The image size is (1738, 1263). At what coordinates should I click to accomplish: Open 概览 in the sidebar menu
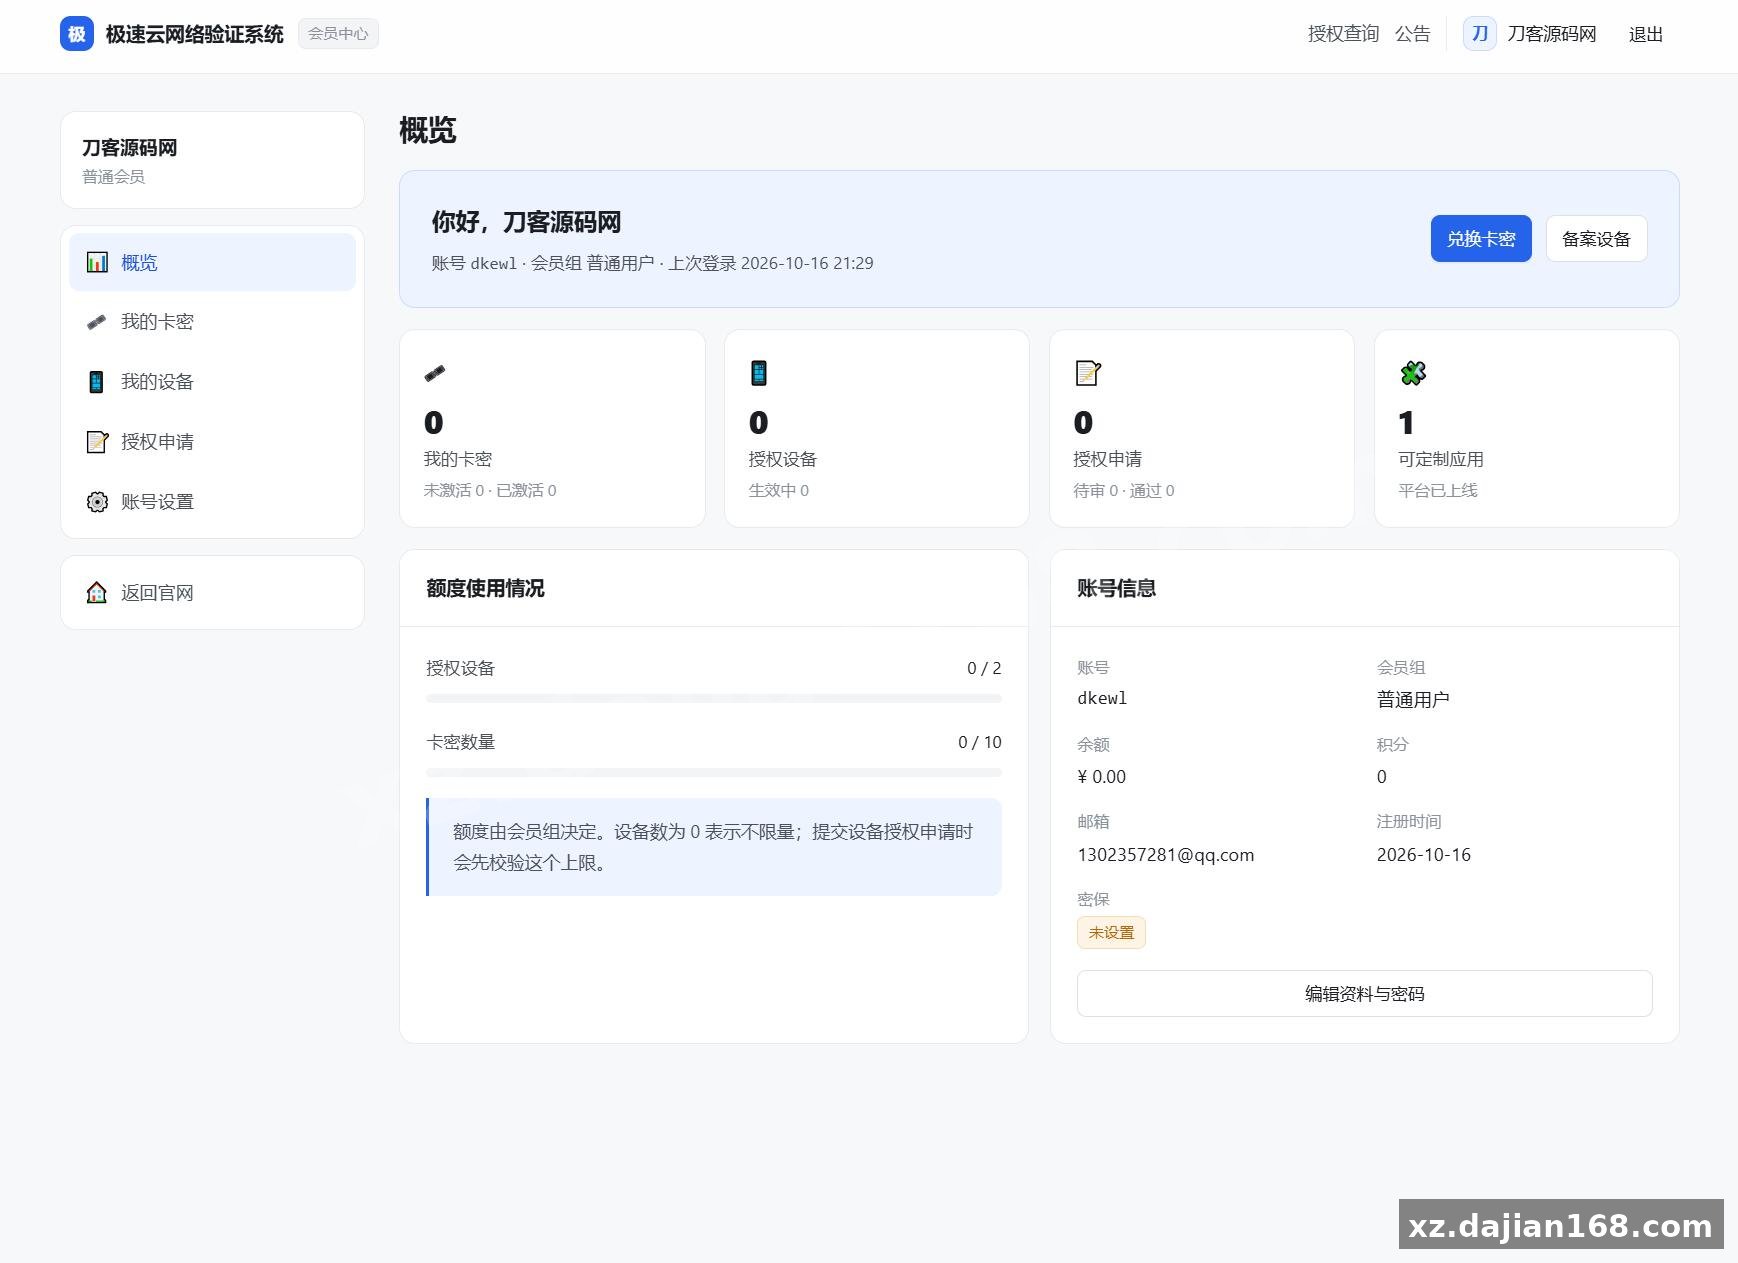pyautogui.click(x=212, y=263)
